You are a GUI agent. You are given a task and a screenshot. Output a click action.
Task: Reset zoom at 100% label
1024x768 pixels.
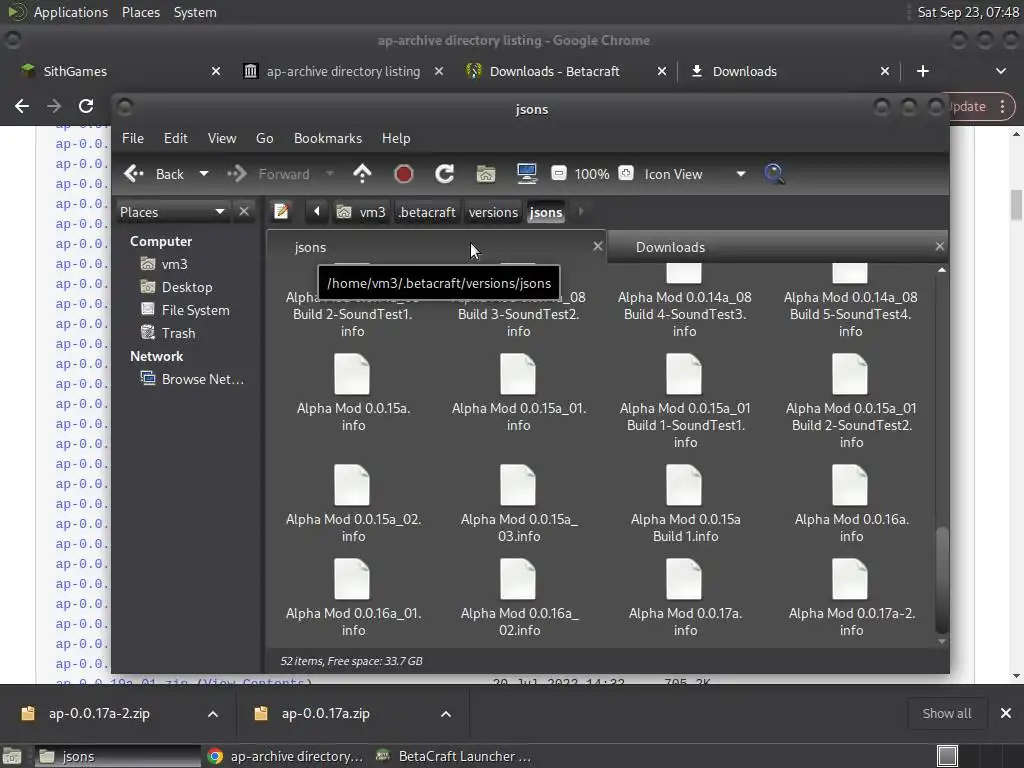(592, 174)
